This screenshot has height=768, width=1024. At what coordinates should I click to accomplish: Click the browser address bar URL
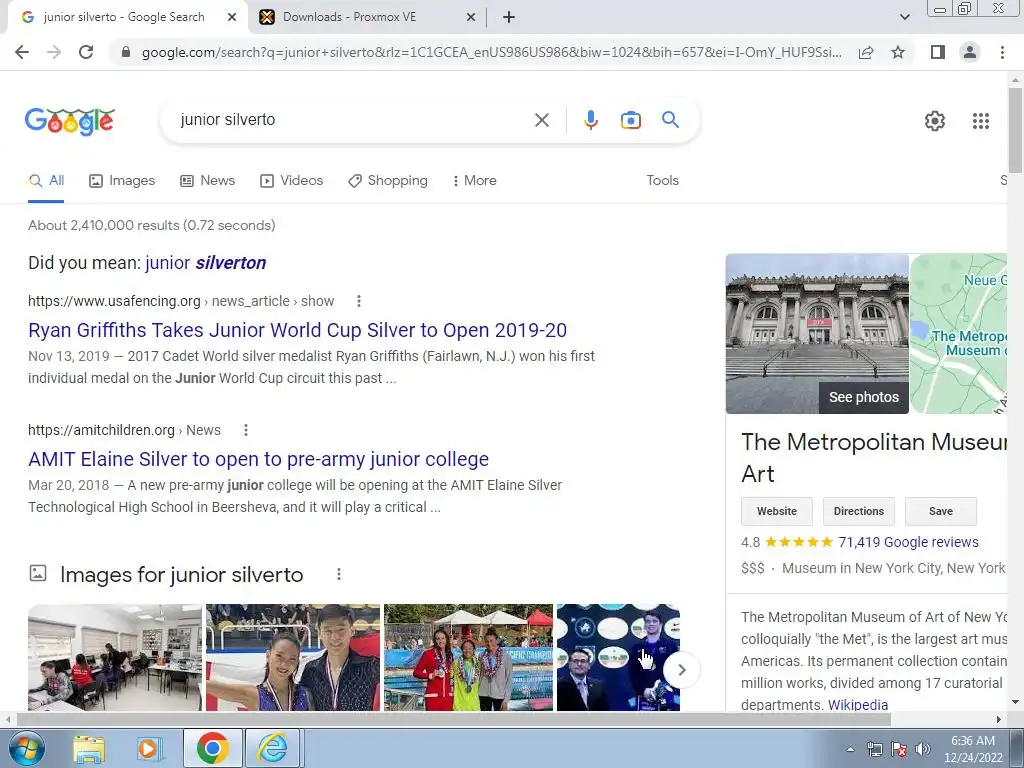491,52
